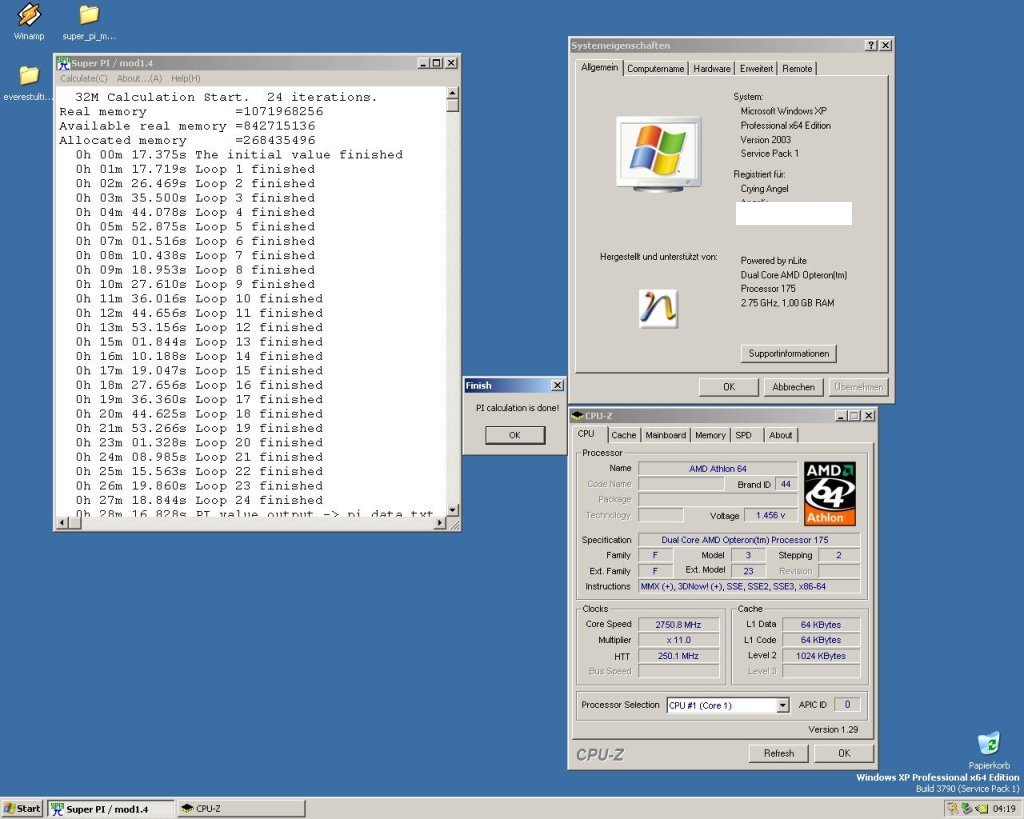The height and width of the screenshot is (819, 1024).
Task: Click the first system tray icon
Action: point(953,809)
